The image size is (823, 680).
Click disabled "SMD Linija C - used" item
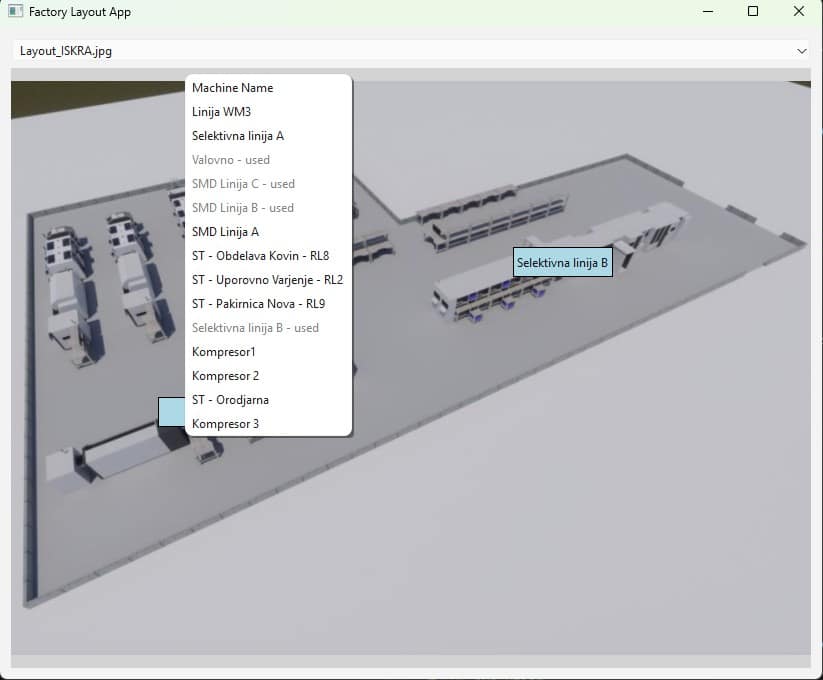click(x=243, y=183)
